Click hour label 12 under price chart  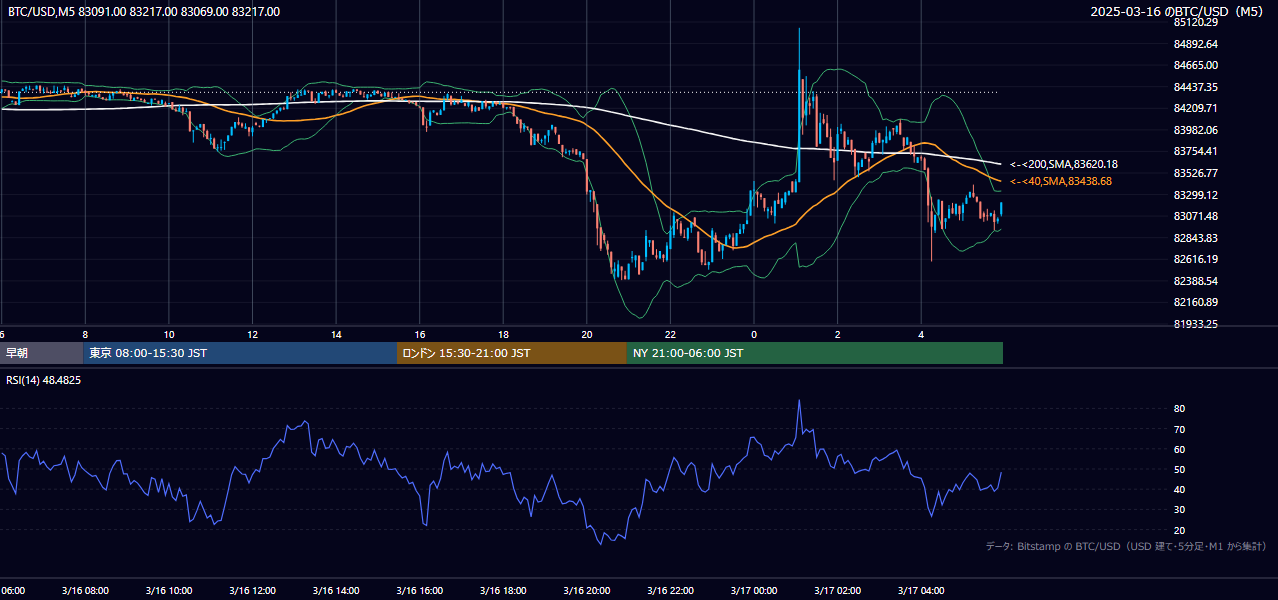[x=253, y=334]
